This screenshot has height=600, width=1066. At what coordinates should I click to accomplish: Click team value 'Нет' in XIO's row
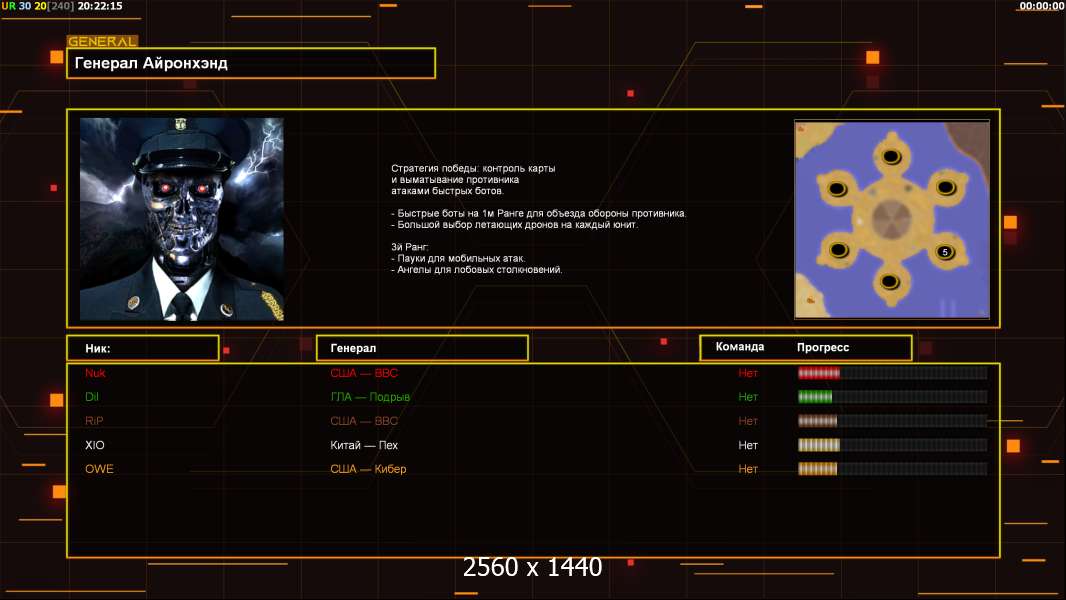click(x=748, y=445)
